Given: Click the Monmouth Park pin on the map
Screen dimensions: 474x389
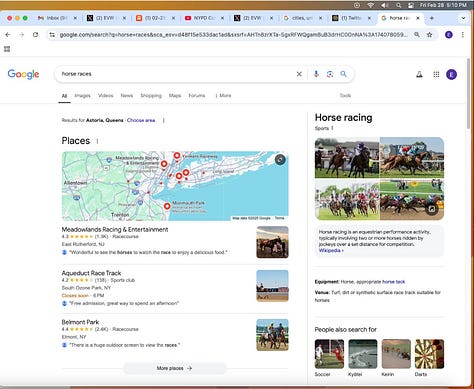Looking at the screenshot, I should click(167, 206).
